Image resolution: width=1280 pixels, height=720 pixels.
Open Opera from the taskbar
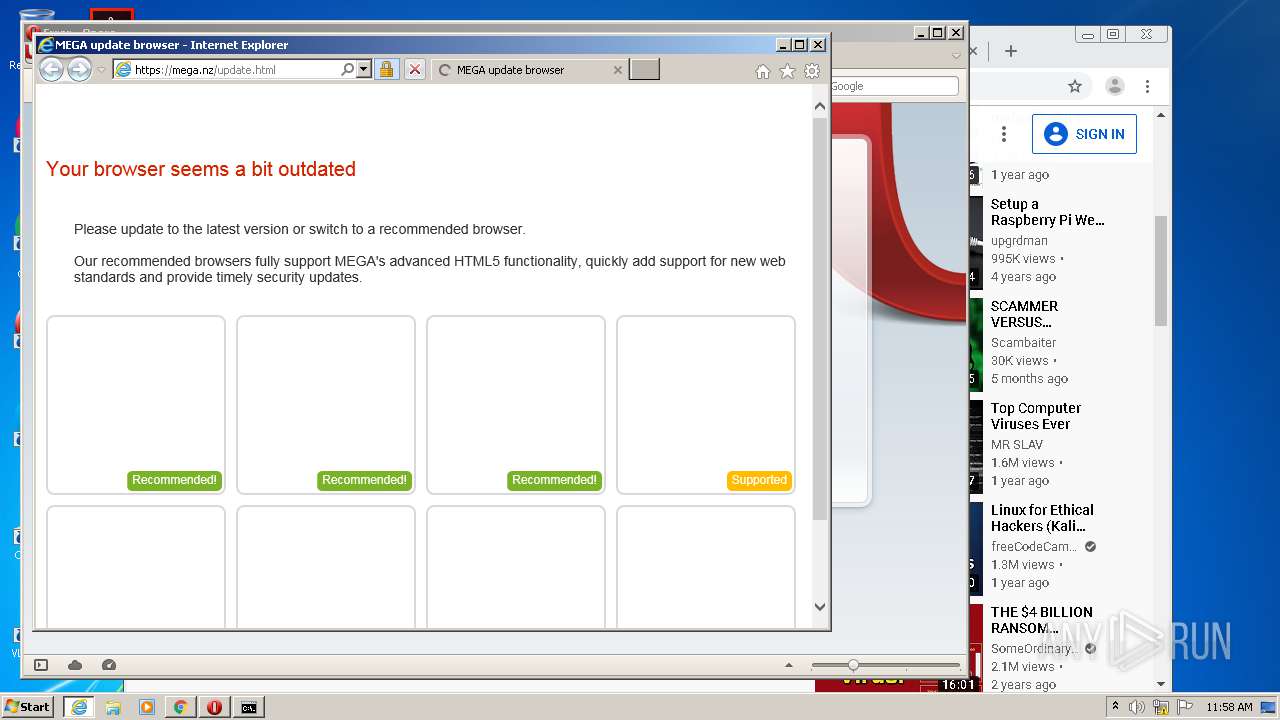tap(214, 707)
